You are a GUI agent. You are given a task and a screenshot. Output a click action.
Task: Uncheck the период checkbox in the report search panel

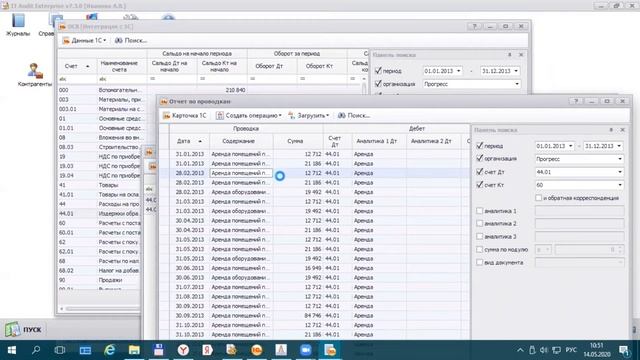point(480,145)
